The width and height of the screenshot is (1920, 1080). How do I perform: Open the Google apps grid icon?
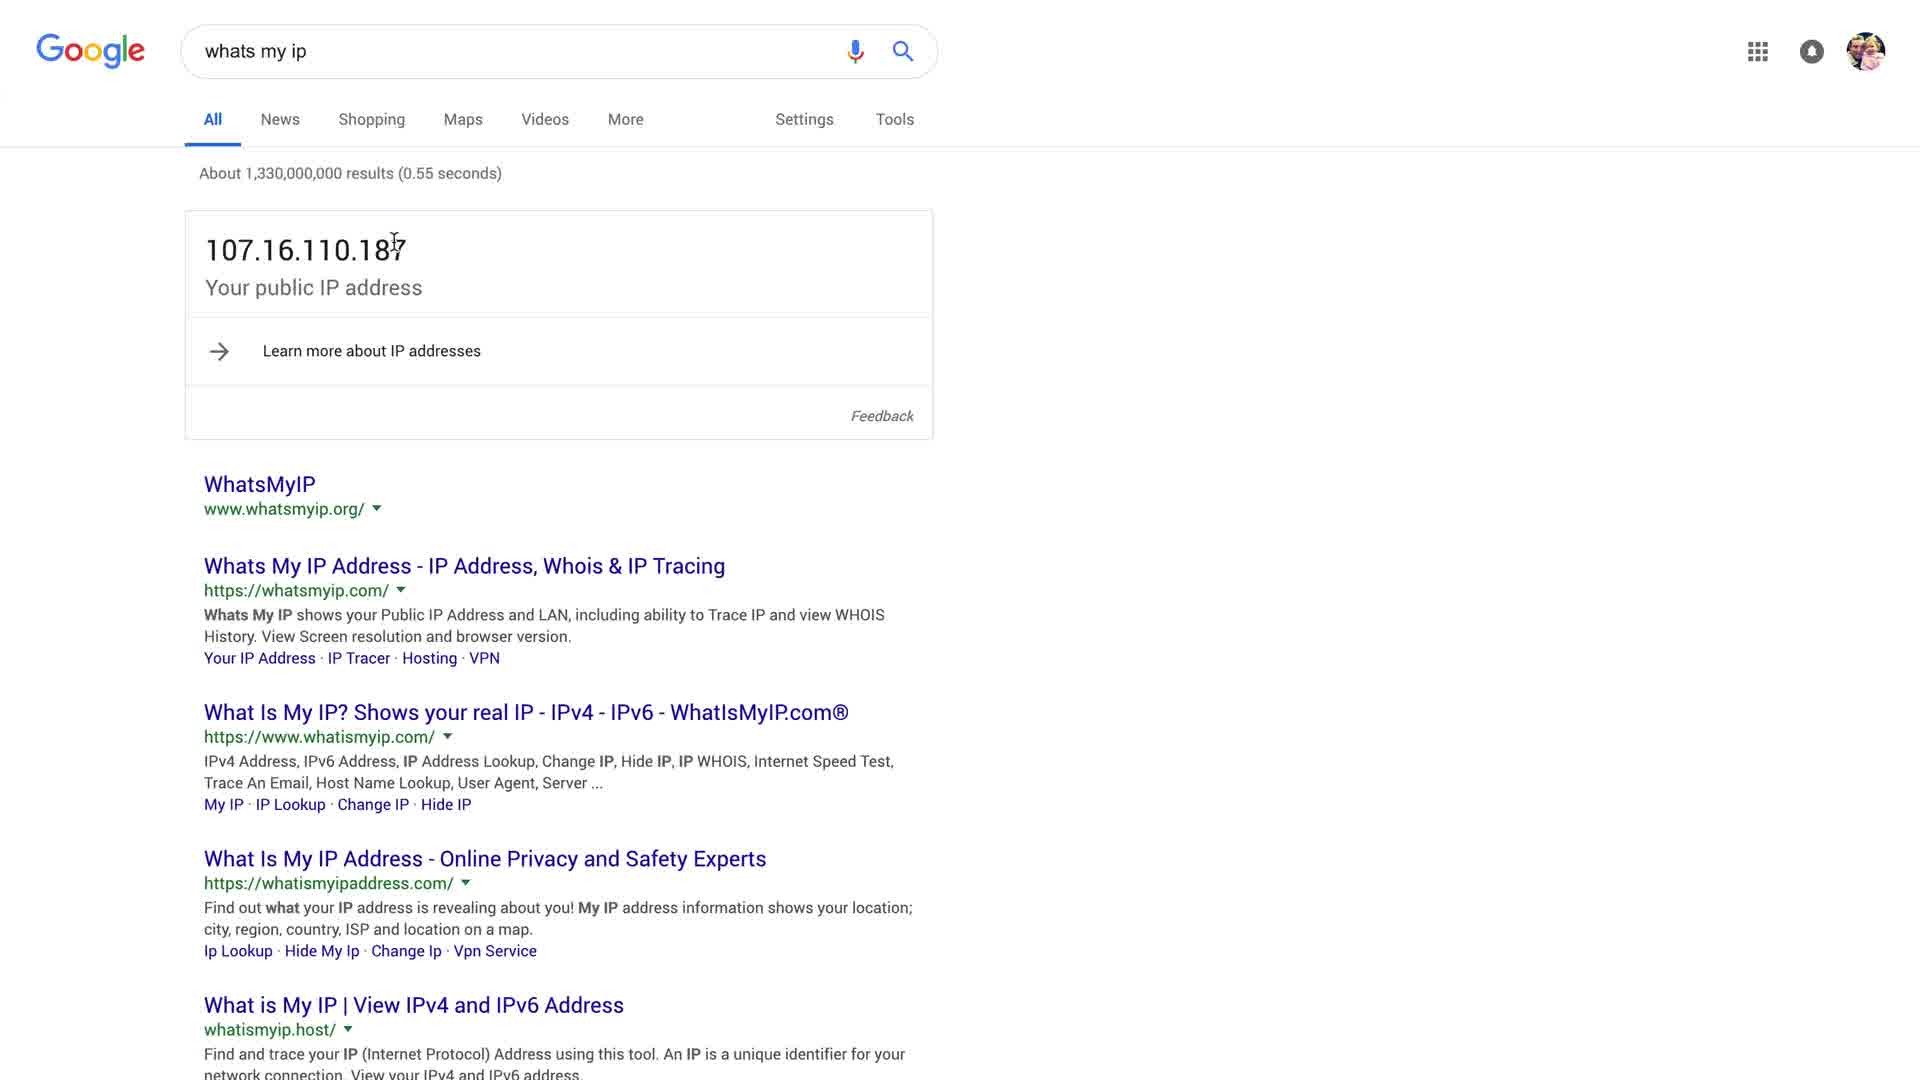1758,52
